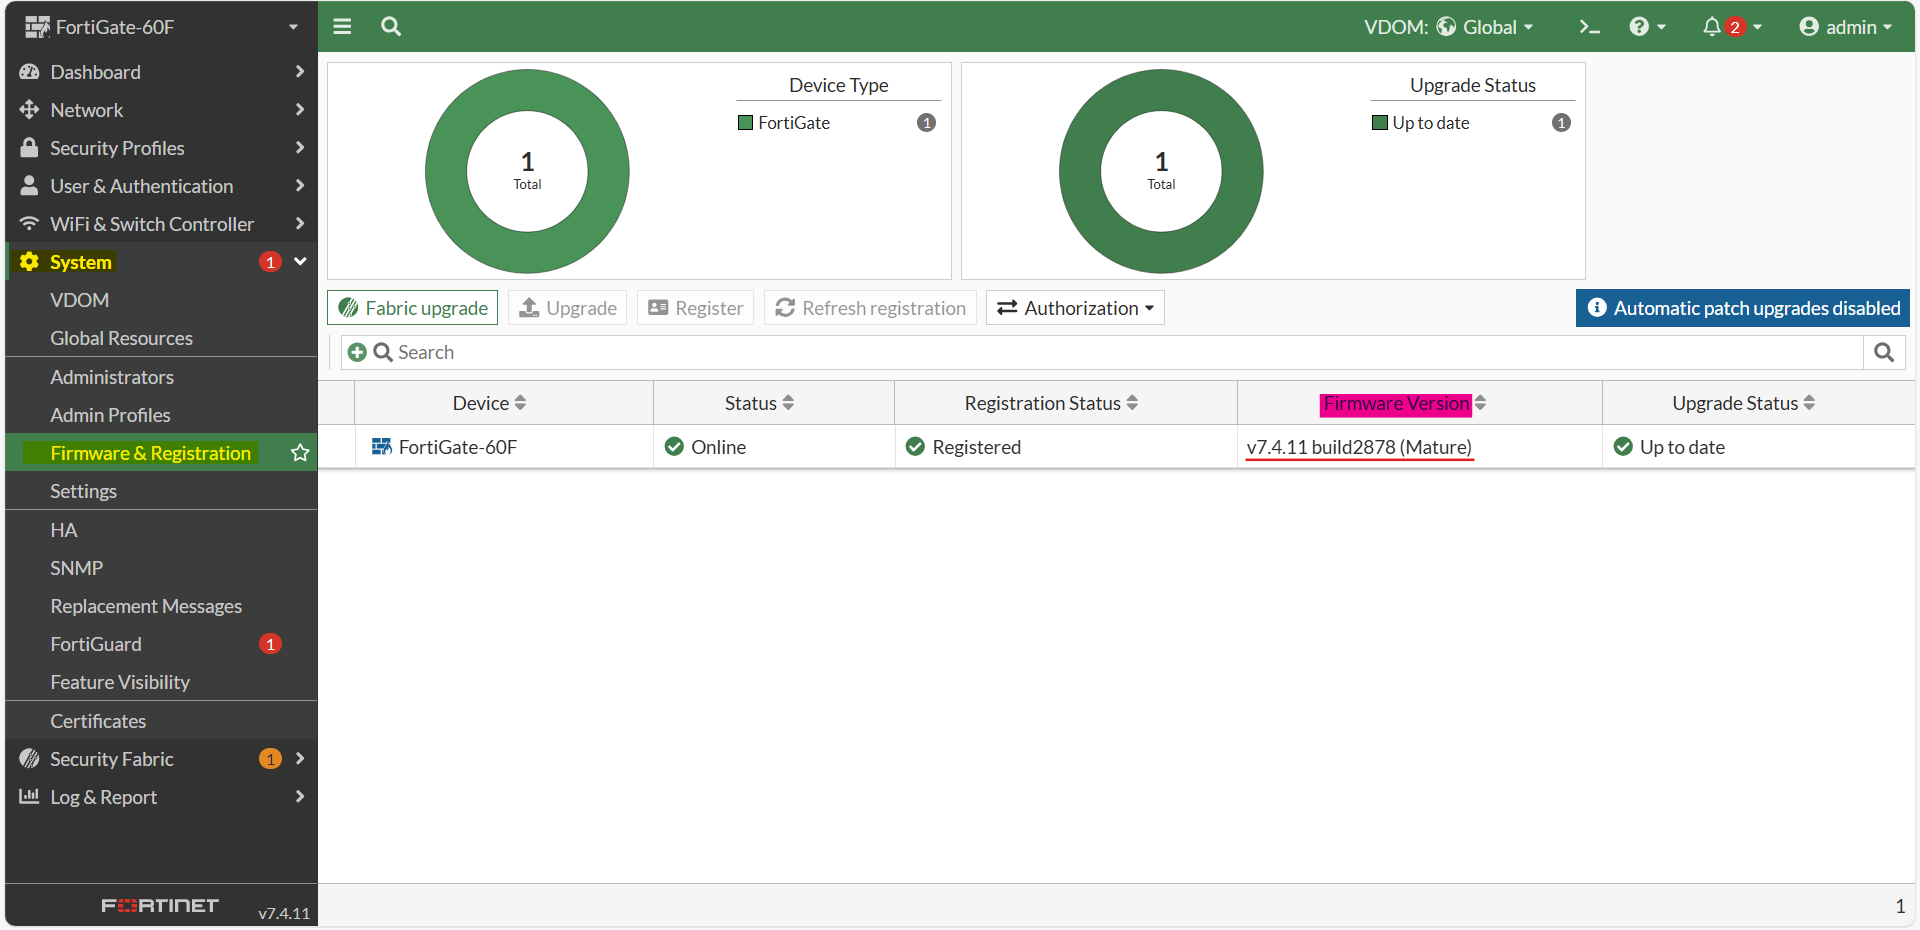The image size is (1920, 930).
Task: Open the CLI console icon
Action: pos(1589,27)
